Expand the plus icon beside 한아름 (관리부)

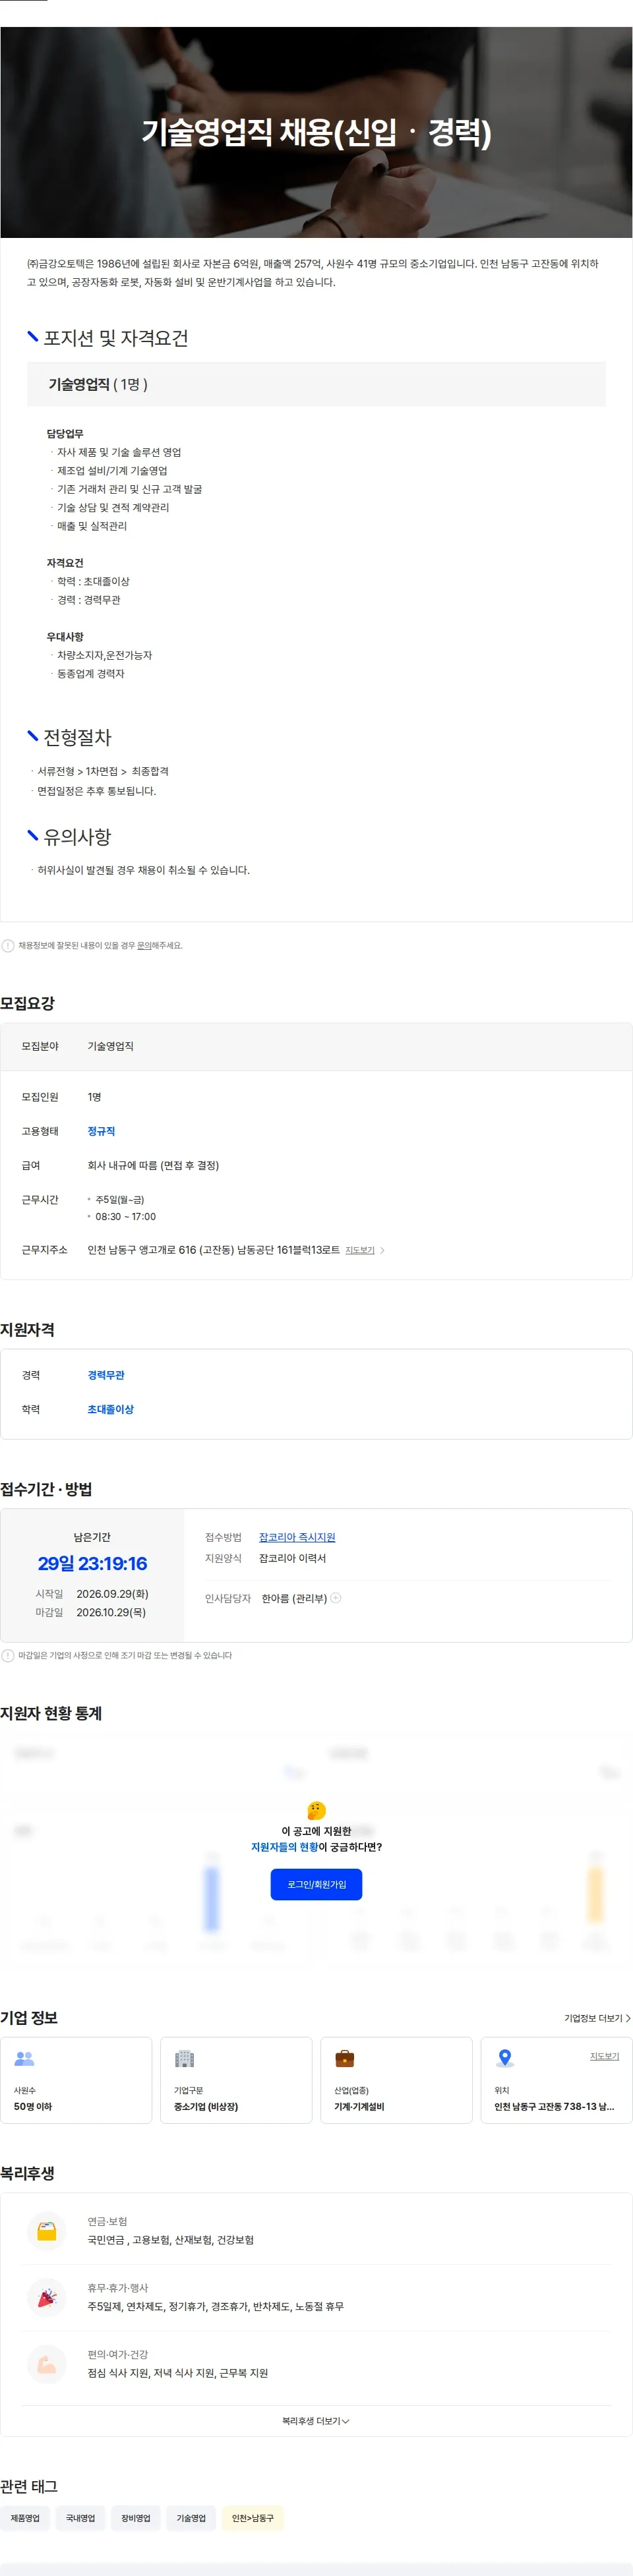click(336, 1598)
